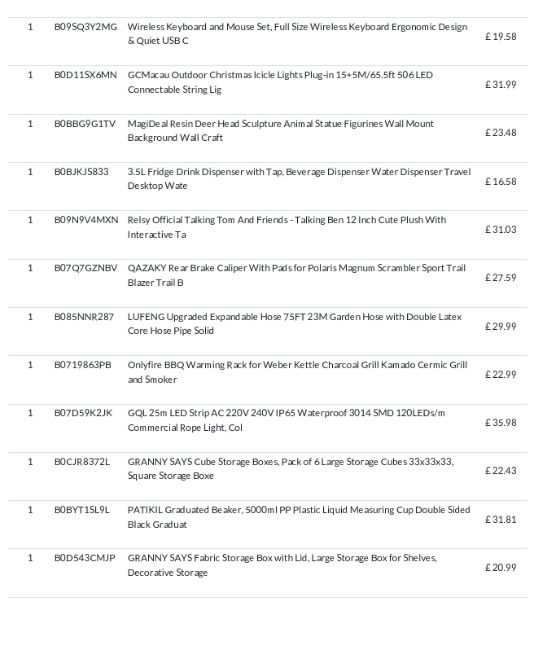This screenshot has height=650, width=534.
Task: Select the £ 31.03 price value
Action: (x=501, y=230)
